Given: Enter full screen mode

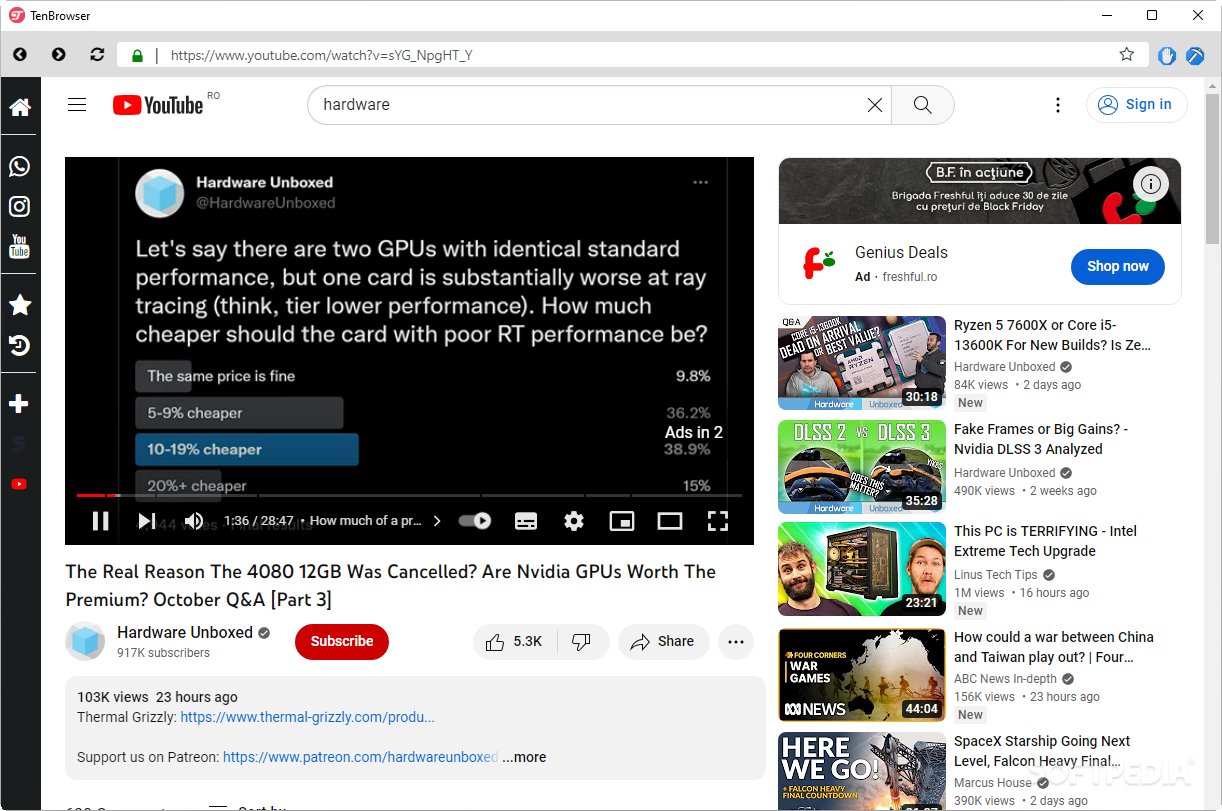Looking at the screenshot, I should (x=718, y=520).
